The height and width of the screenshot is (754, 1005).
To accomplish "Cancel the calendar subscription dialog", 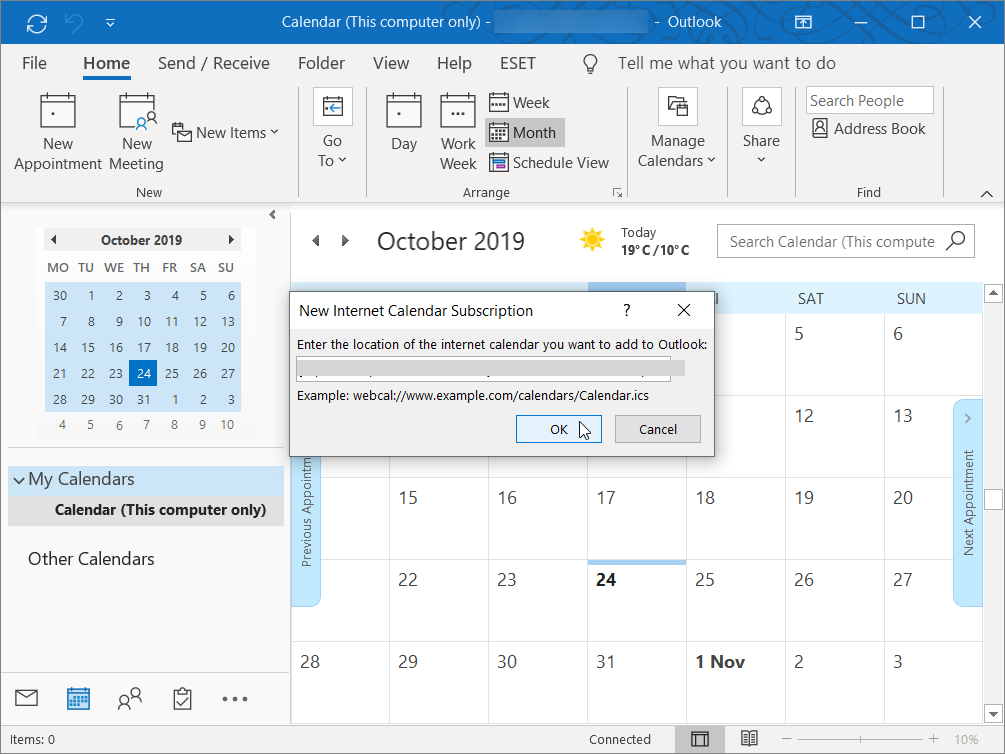I will [x=657, y=429].
